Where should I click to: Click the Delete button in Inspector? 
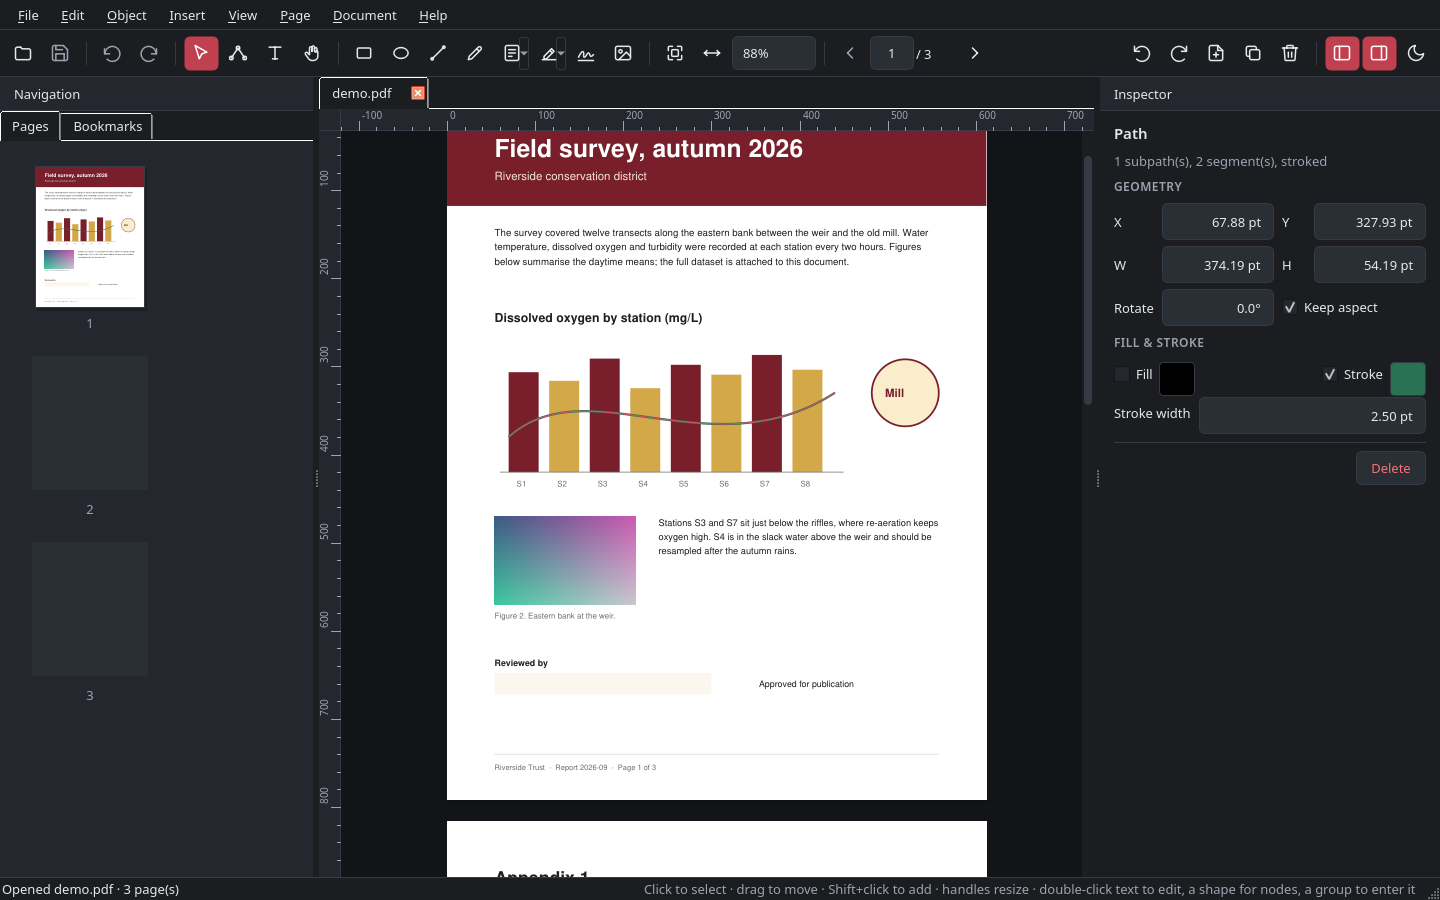(x=1391, y=468)
